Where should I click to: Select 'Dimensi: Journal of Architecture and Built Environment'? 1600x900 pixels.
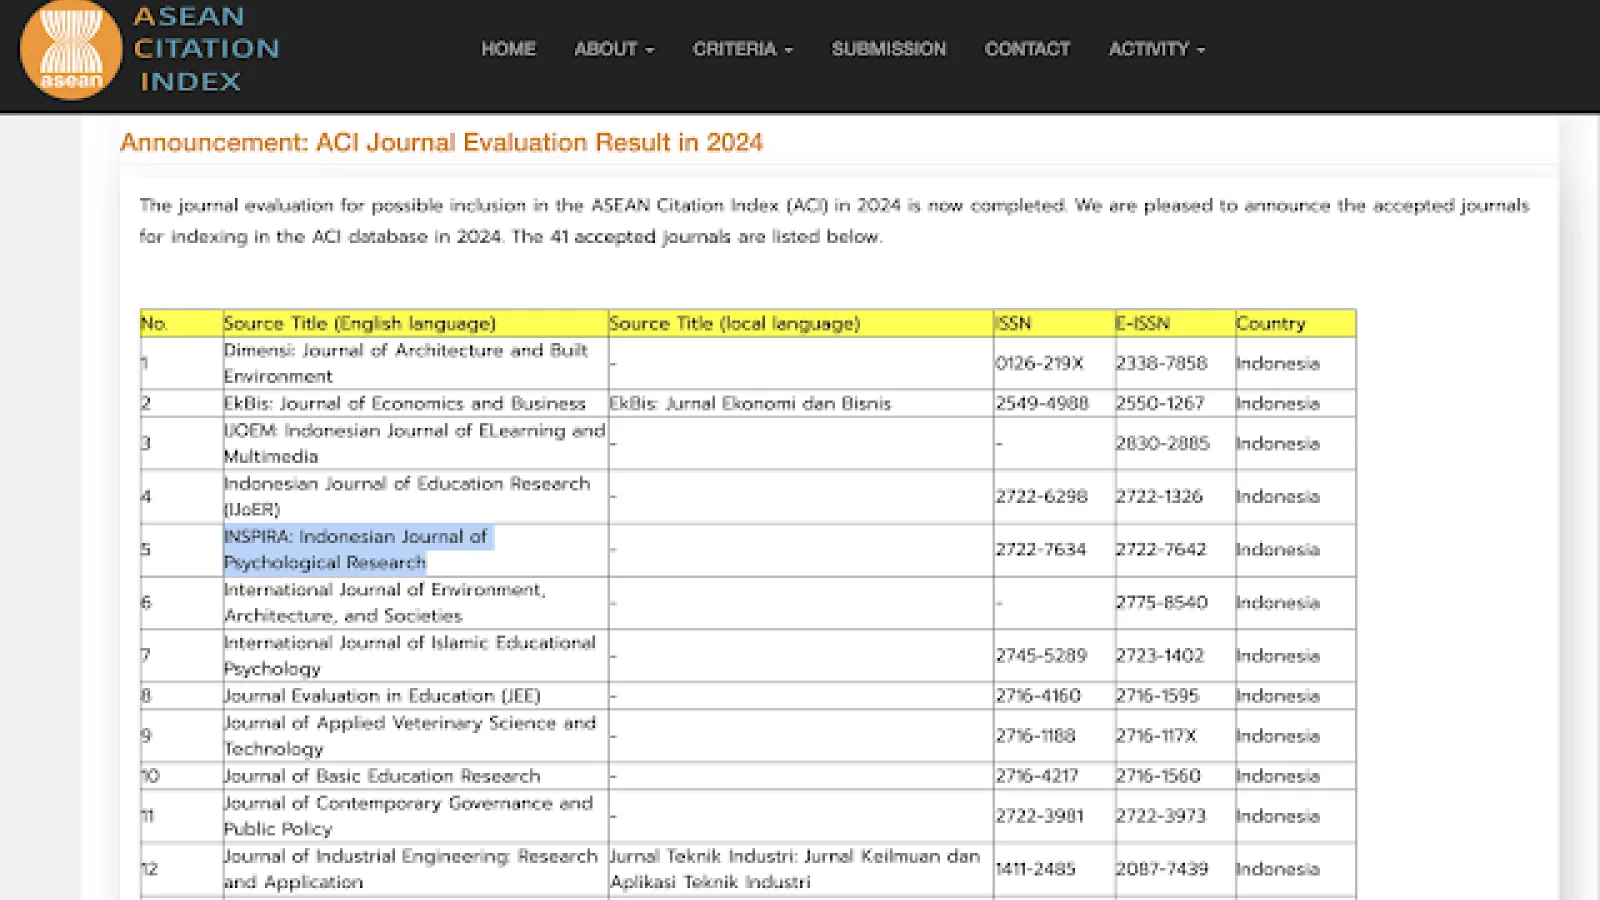(406, 363)
